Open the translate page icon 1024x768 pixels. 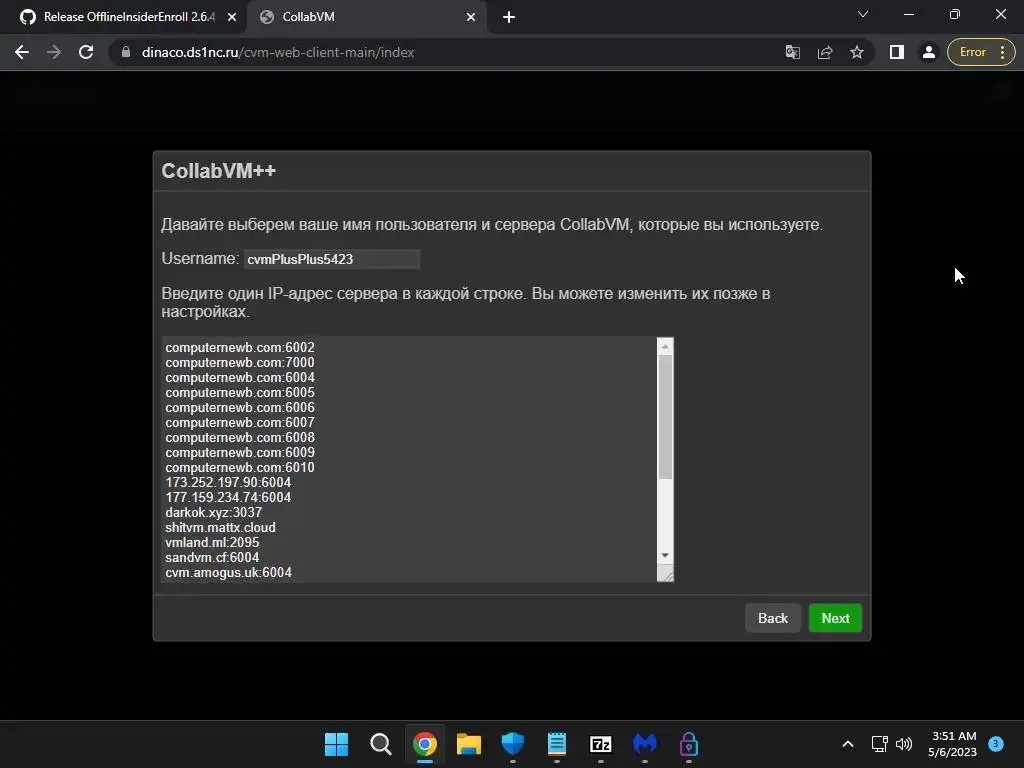792,52
